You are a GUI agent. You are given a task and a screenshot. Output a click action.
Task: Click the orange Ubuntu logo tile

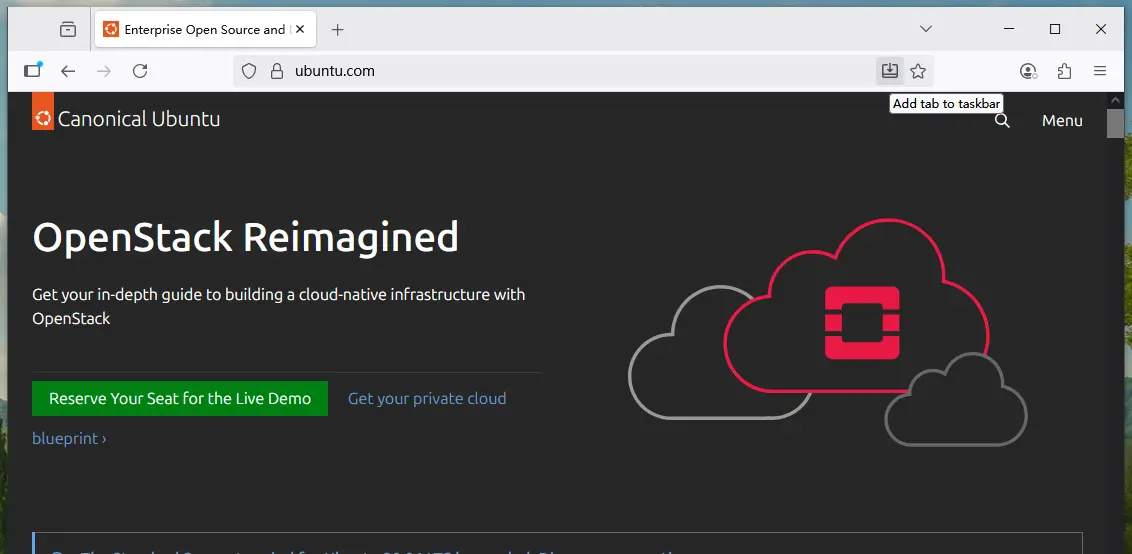coord(43,111)
